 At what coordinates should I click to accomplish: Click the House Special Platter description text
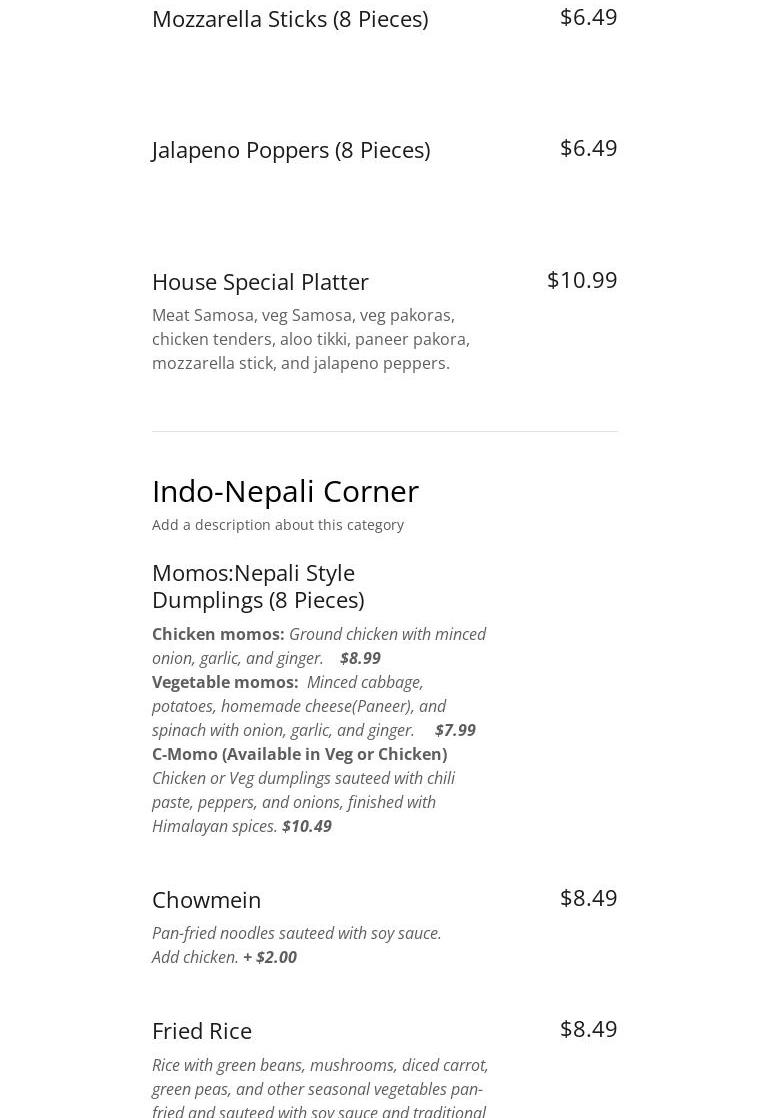point(310,339)
